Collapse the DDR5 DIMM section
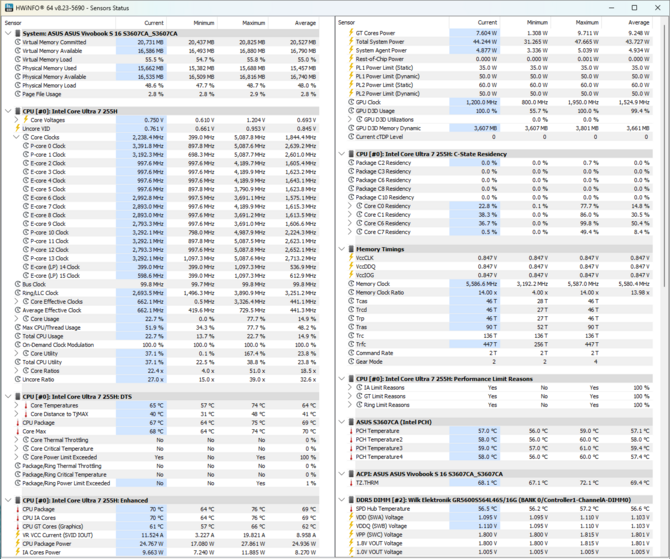The height and width of the screenshot is (559, 670). pyautogui.click(x=342, y=500)
